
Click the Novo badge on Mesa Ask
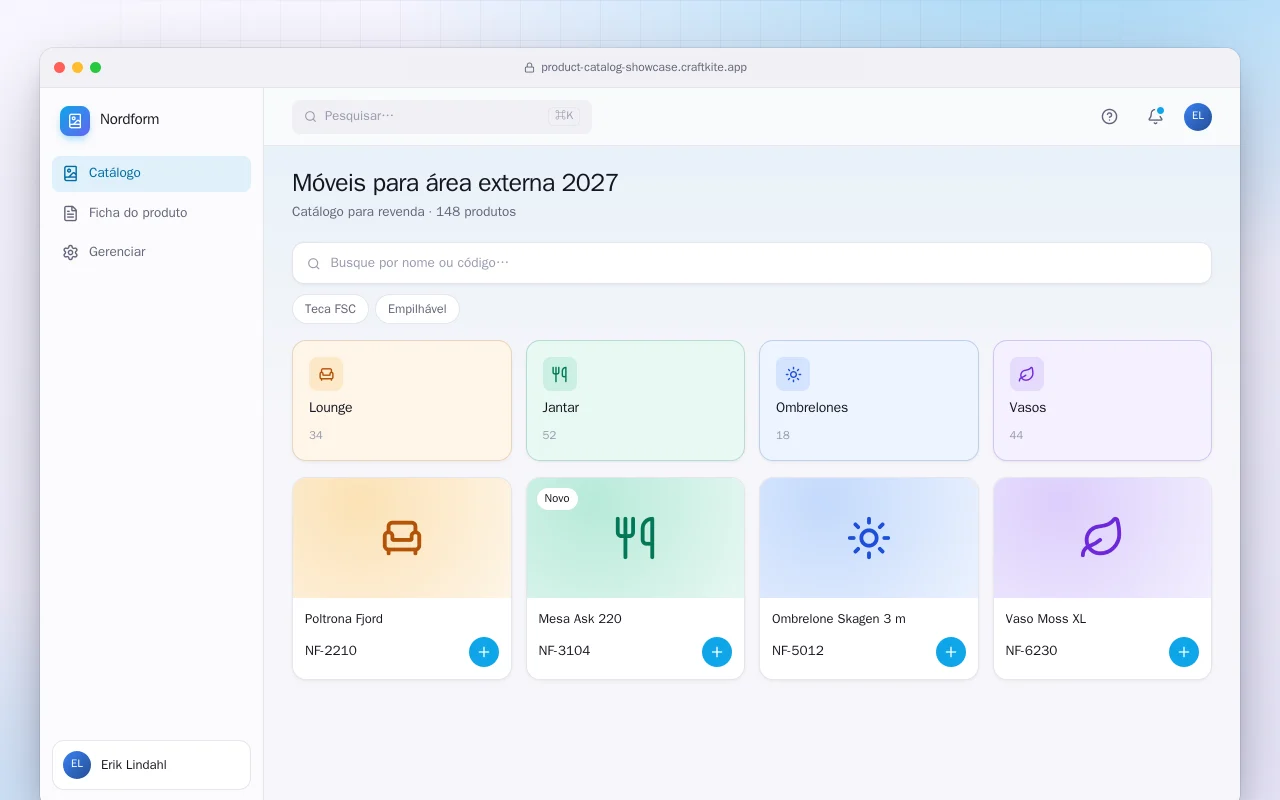coord(557,498)
